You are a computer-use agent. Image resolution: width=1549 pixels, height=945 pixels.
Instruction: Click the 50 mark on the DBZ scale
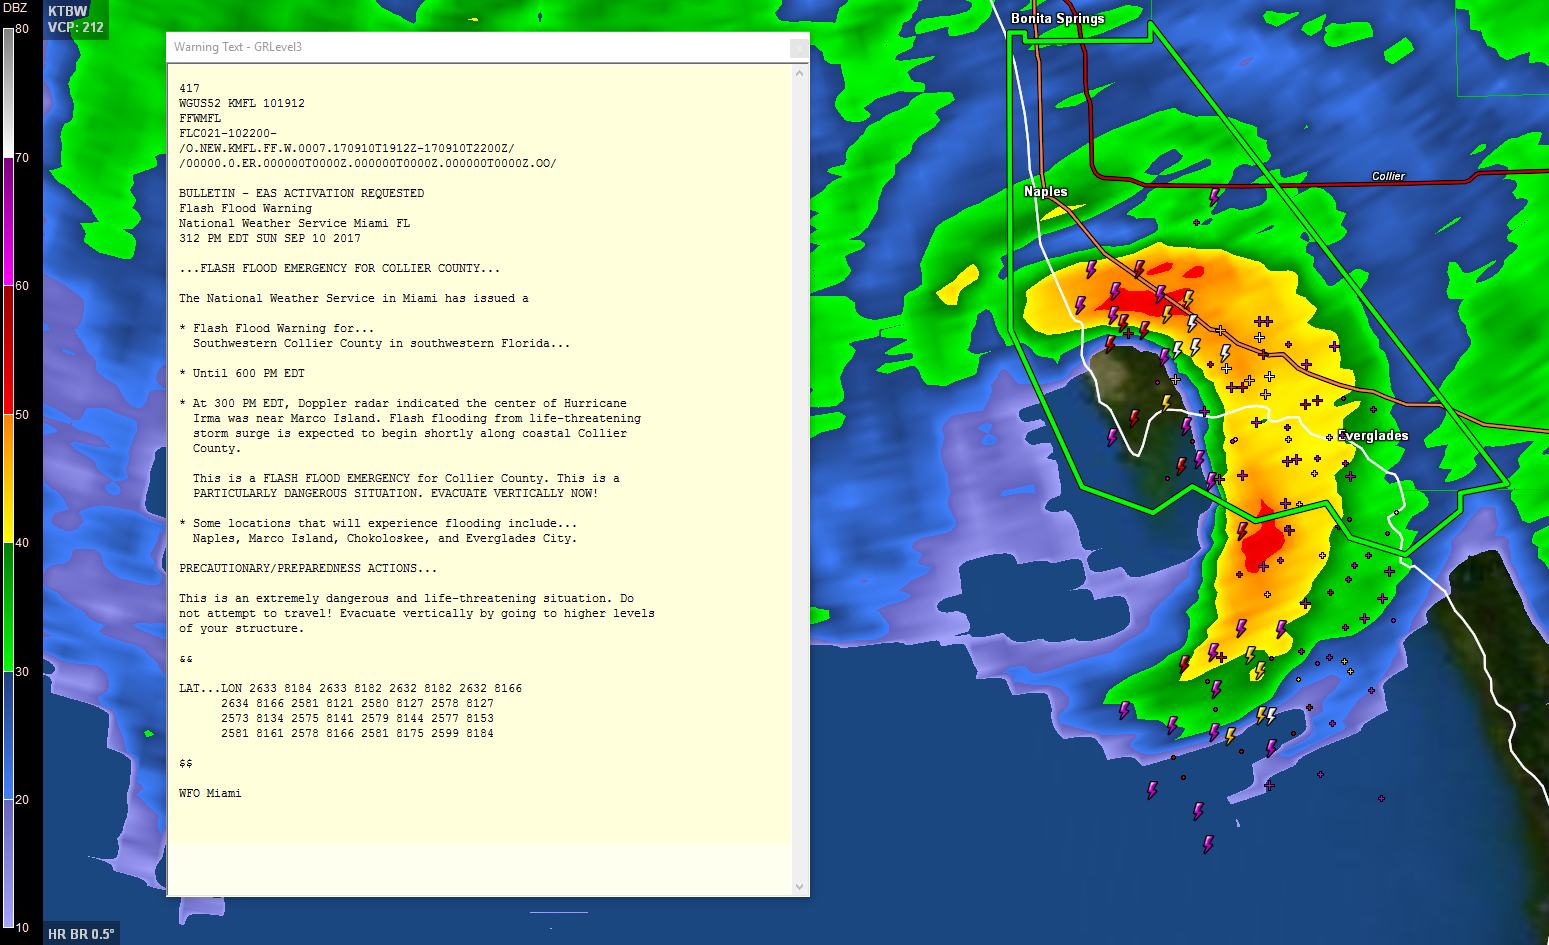tap(22, 414)
